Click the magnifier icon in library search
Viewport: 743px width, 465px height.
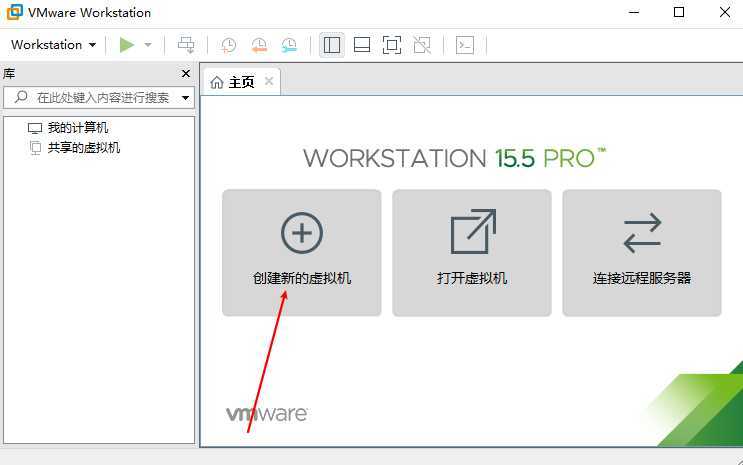coord(21,97)
